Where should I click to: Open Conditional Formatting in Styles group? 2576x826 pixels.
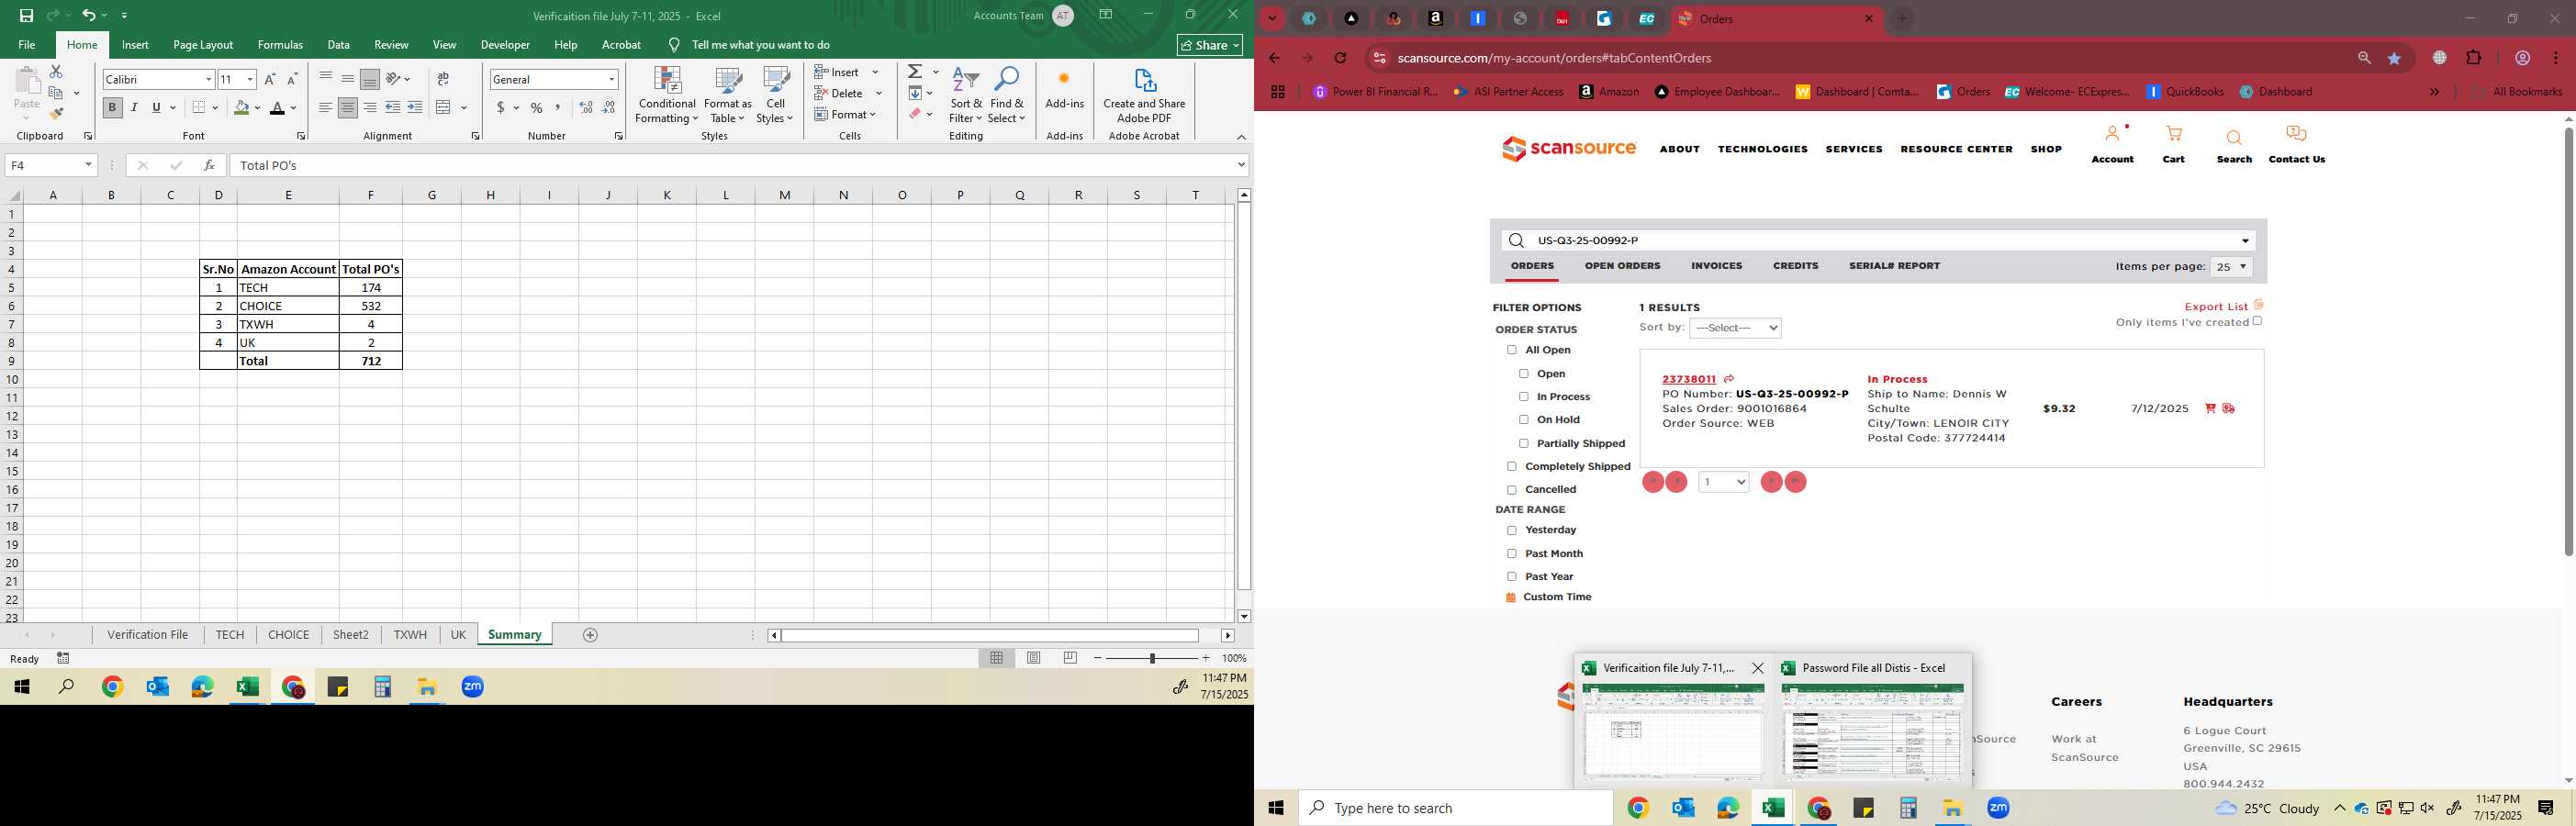pos(667,95)
